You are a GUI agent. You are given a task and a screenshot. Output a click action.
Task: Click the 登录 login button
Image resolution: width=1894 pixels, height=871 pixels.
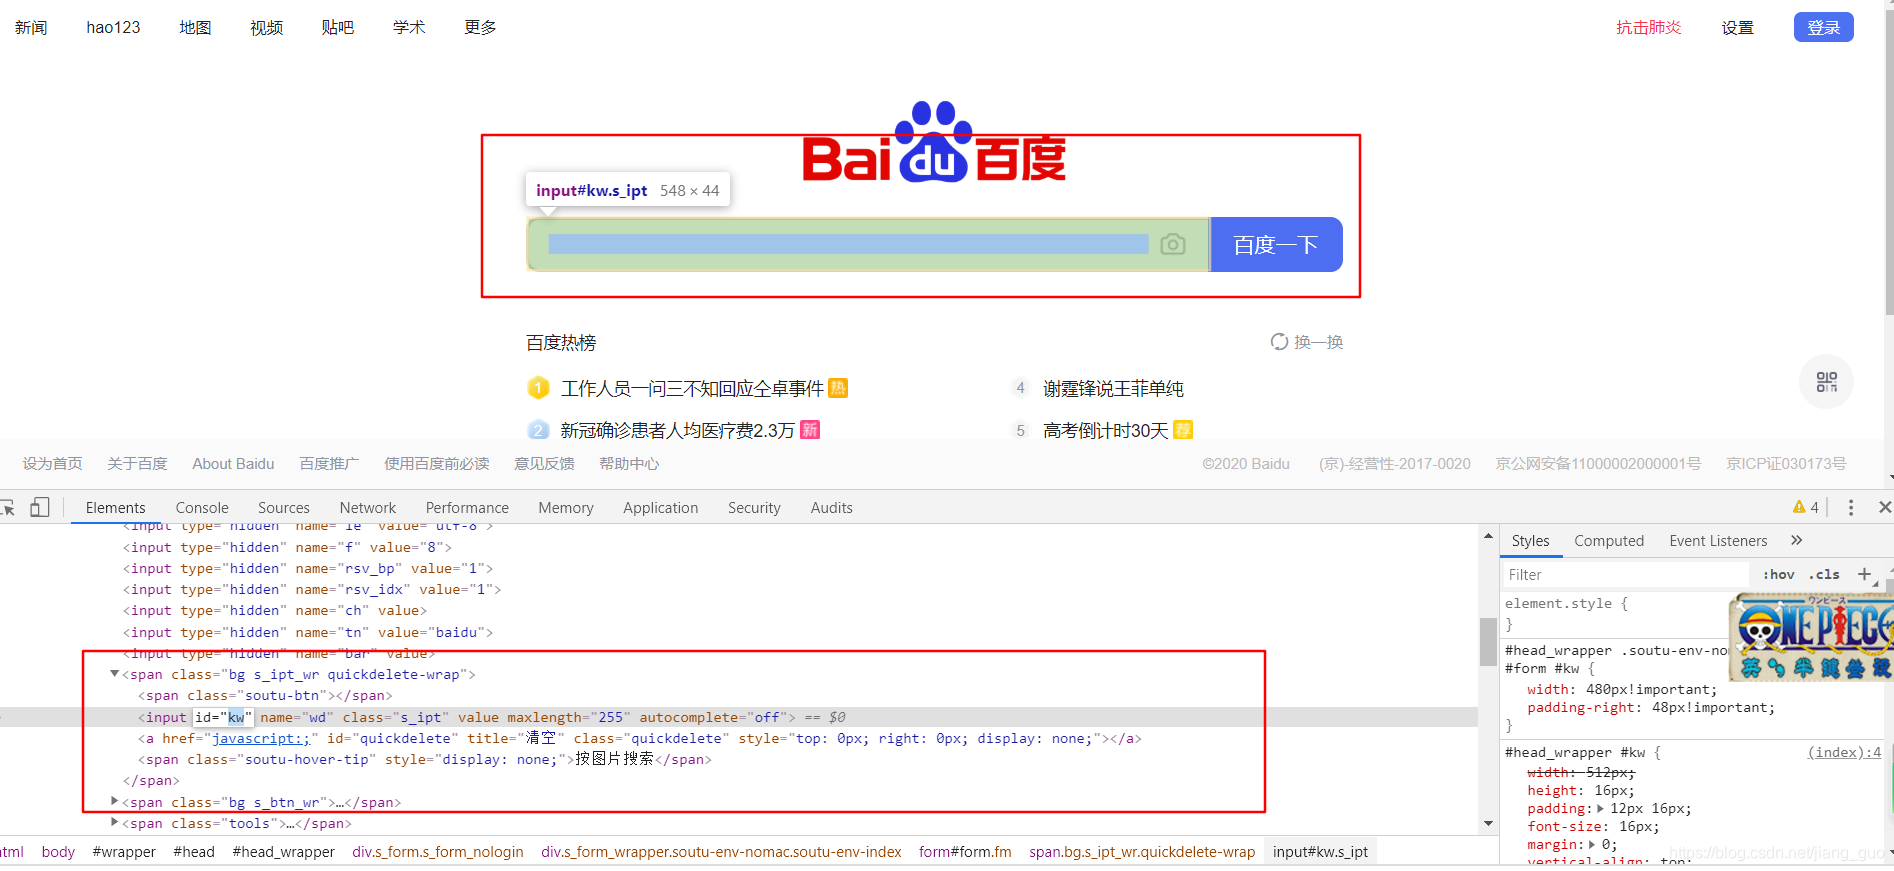(1824, 27)
